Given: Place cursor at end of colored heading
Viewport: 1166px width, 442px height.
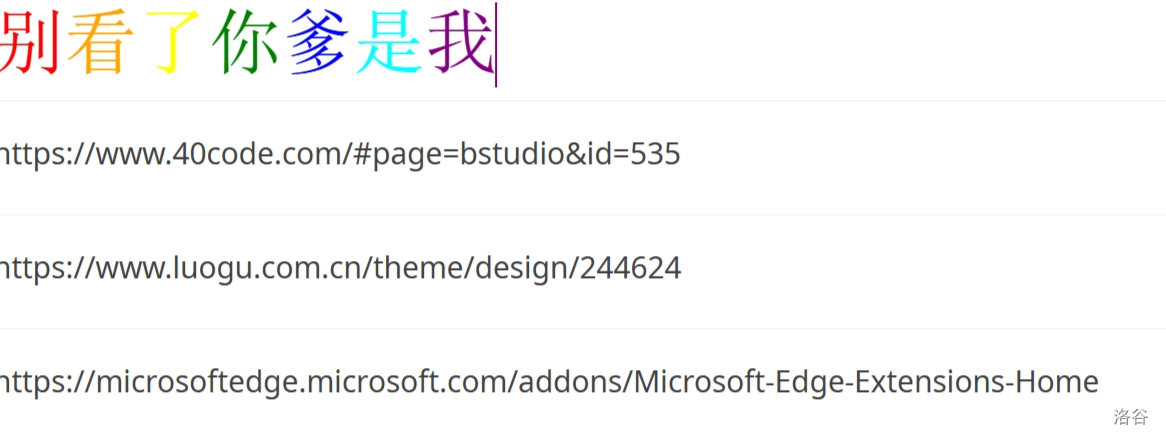Looking at the screenshot, I should (x=495, y=50).
